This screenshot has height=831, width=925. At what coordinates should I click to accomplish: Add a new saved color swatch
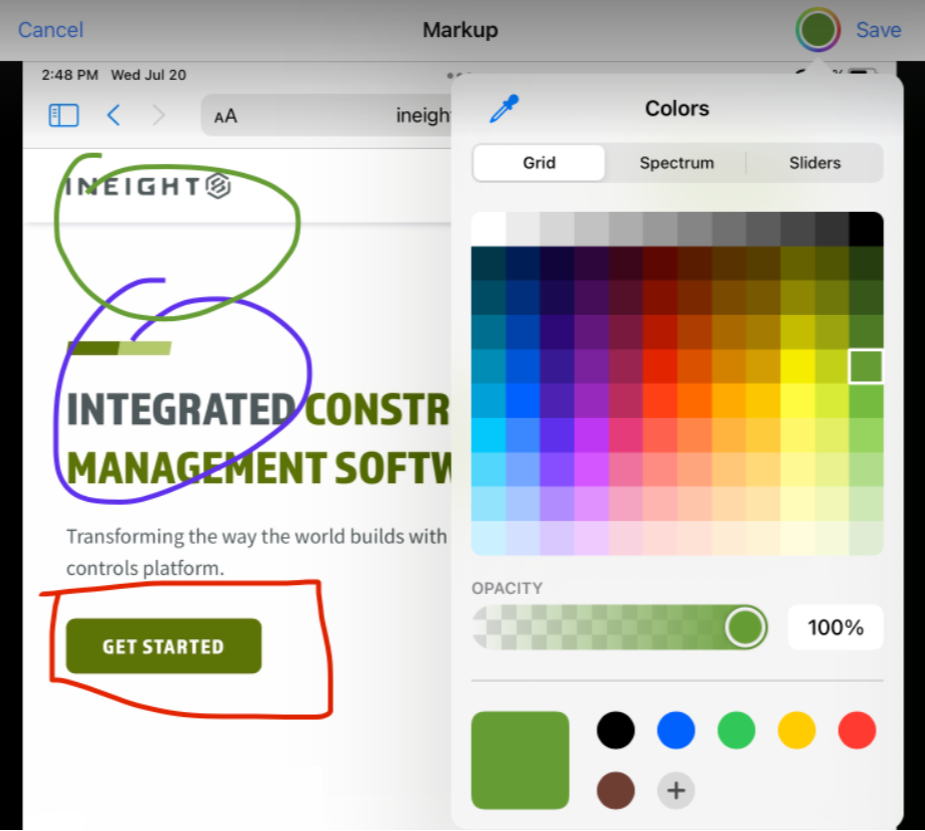tap(676, 790)
